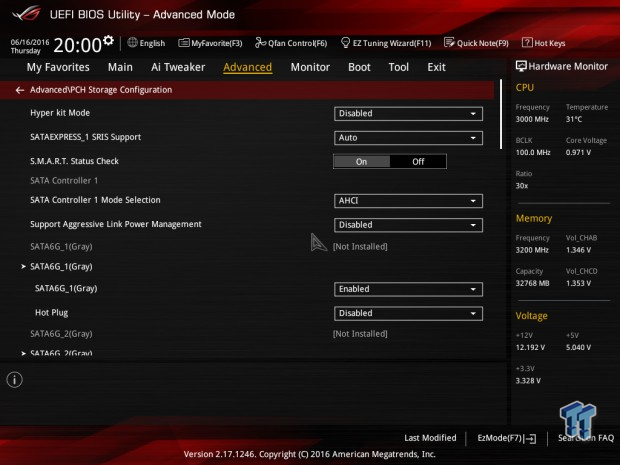Viewport: 620px width, 465px height.
Task: Click the Memory section heading
Action: [x=534, y=218]
